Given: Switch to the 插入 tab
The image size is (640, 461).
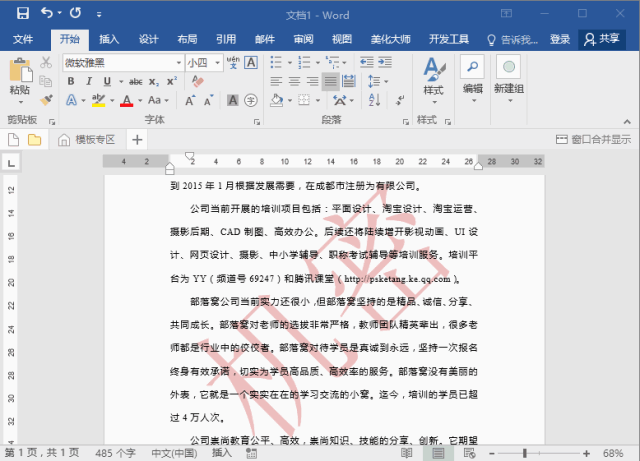Looking at the screenshot, I should pyautogui.click(x=109, y=39).
